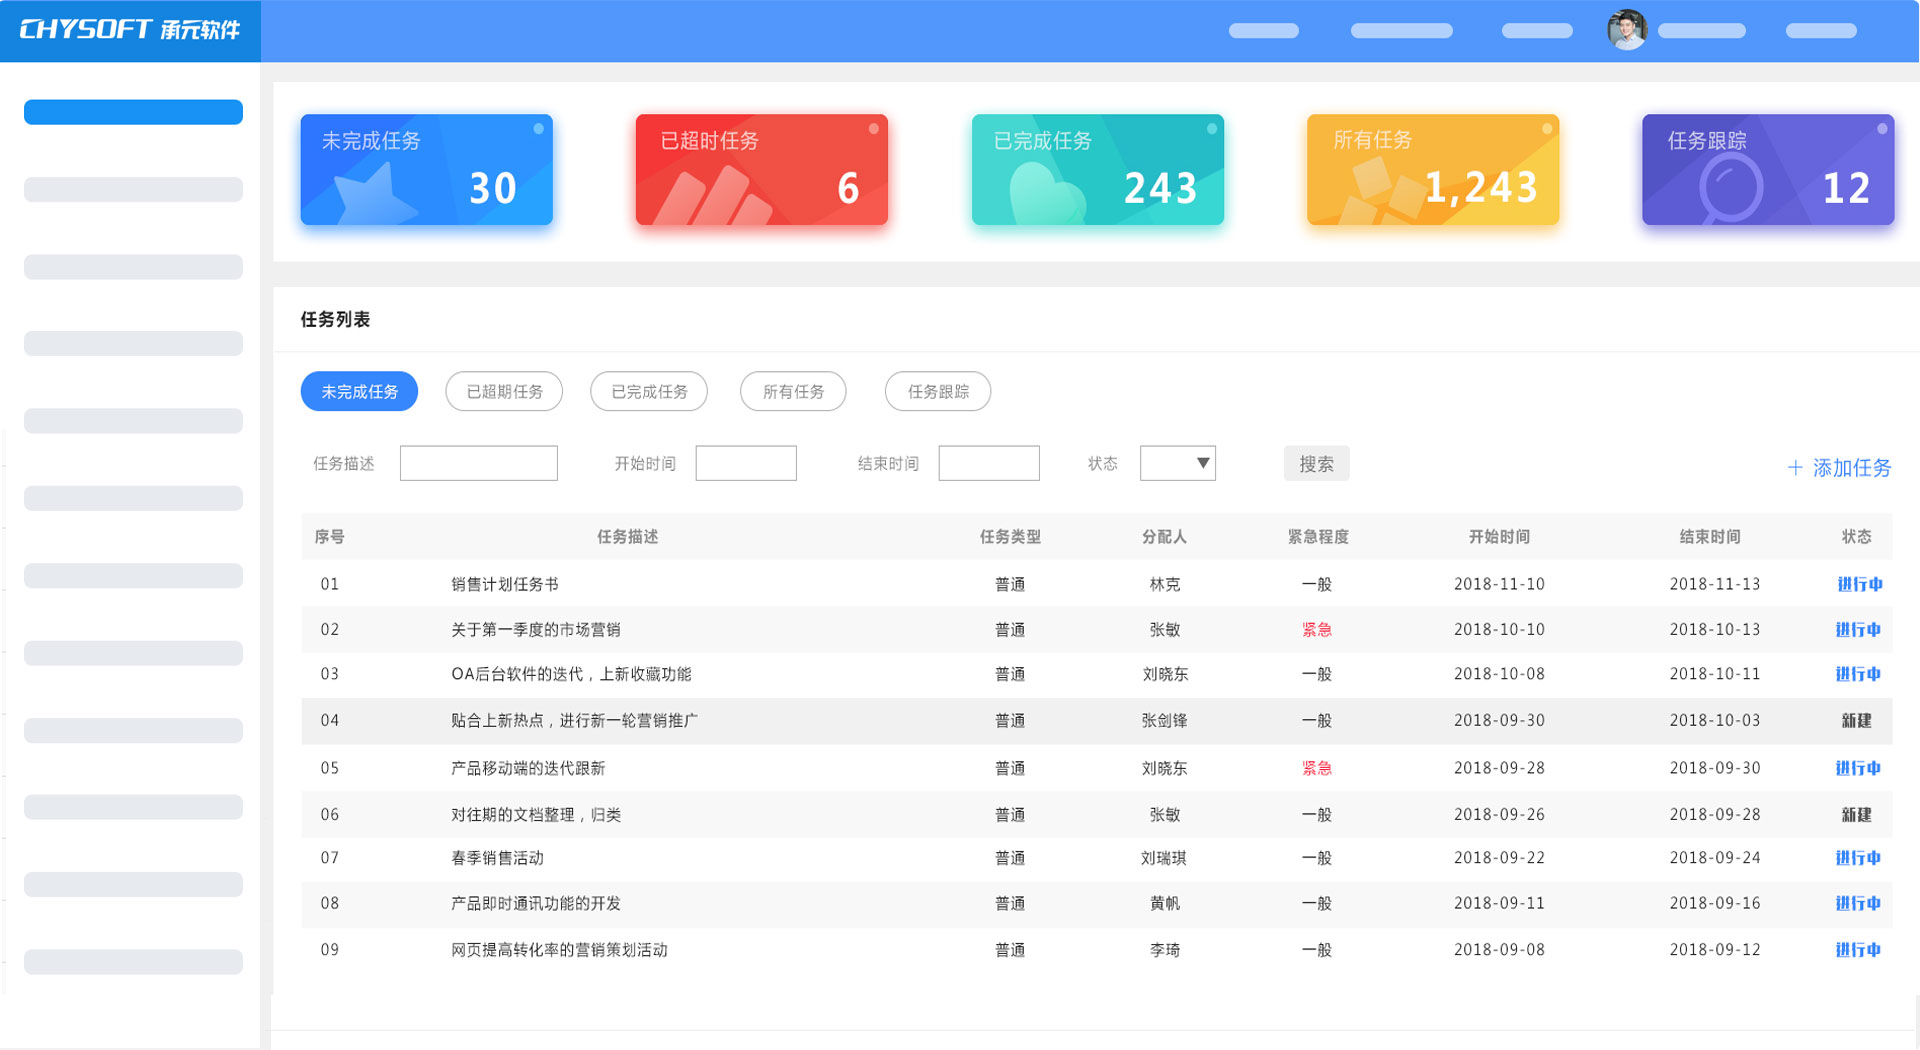The height and width of the screenshot is (1050, 1920).
Task: Switch to the 已完成任务 filter tab
Action: click(648, 391)
